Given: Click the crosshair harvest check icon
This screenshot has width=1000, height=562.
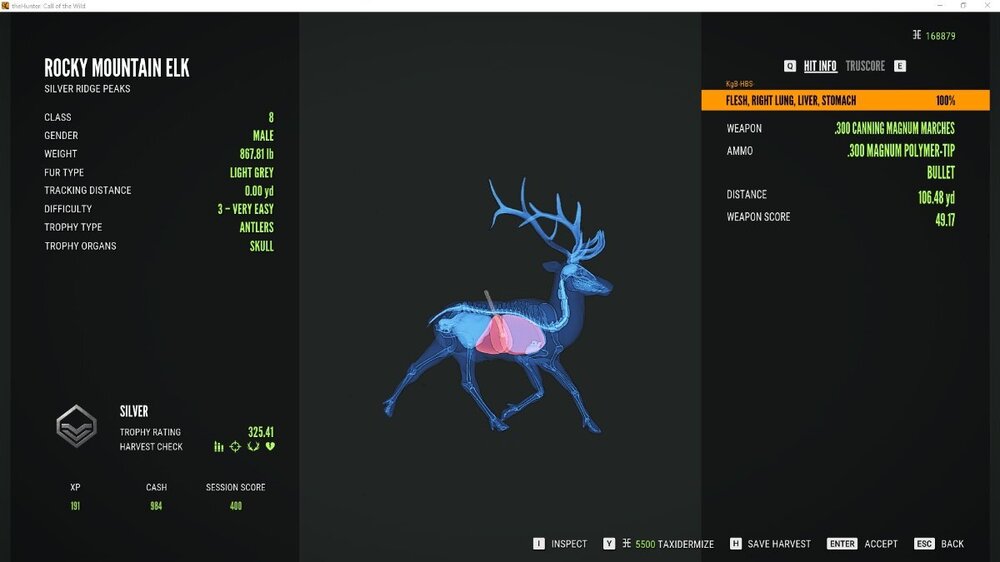Looking at the screenshot, I should (235, 447).
